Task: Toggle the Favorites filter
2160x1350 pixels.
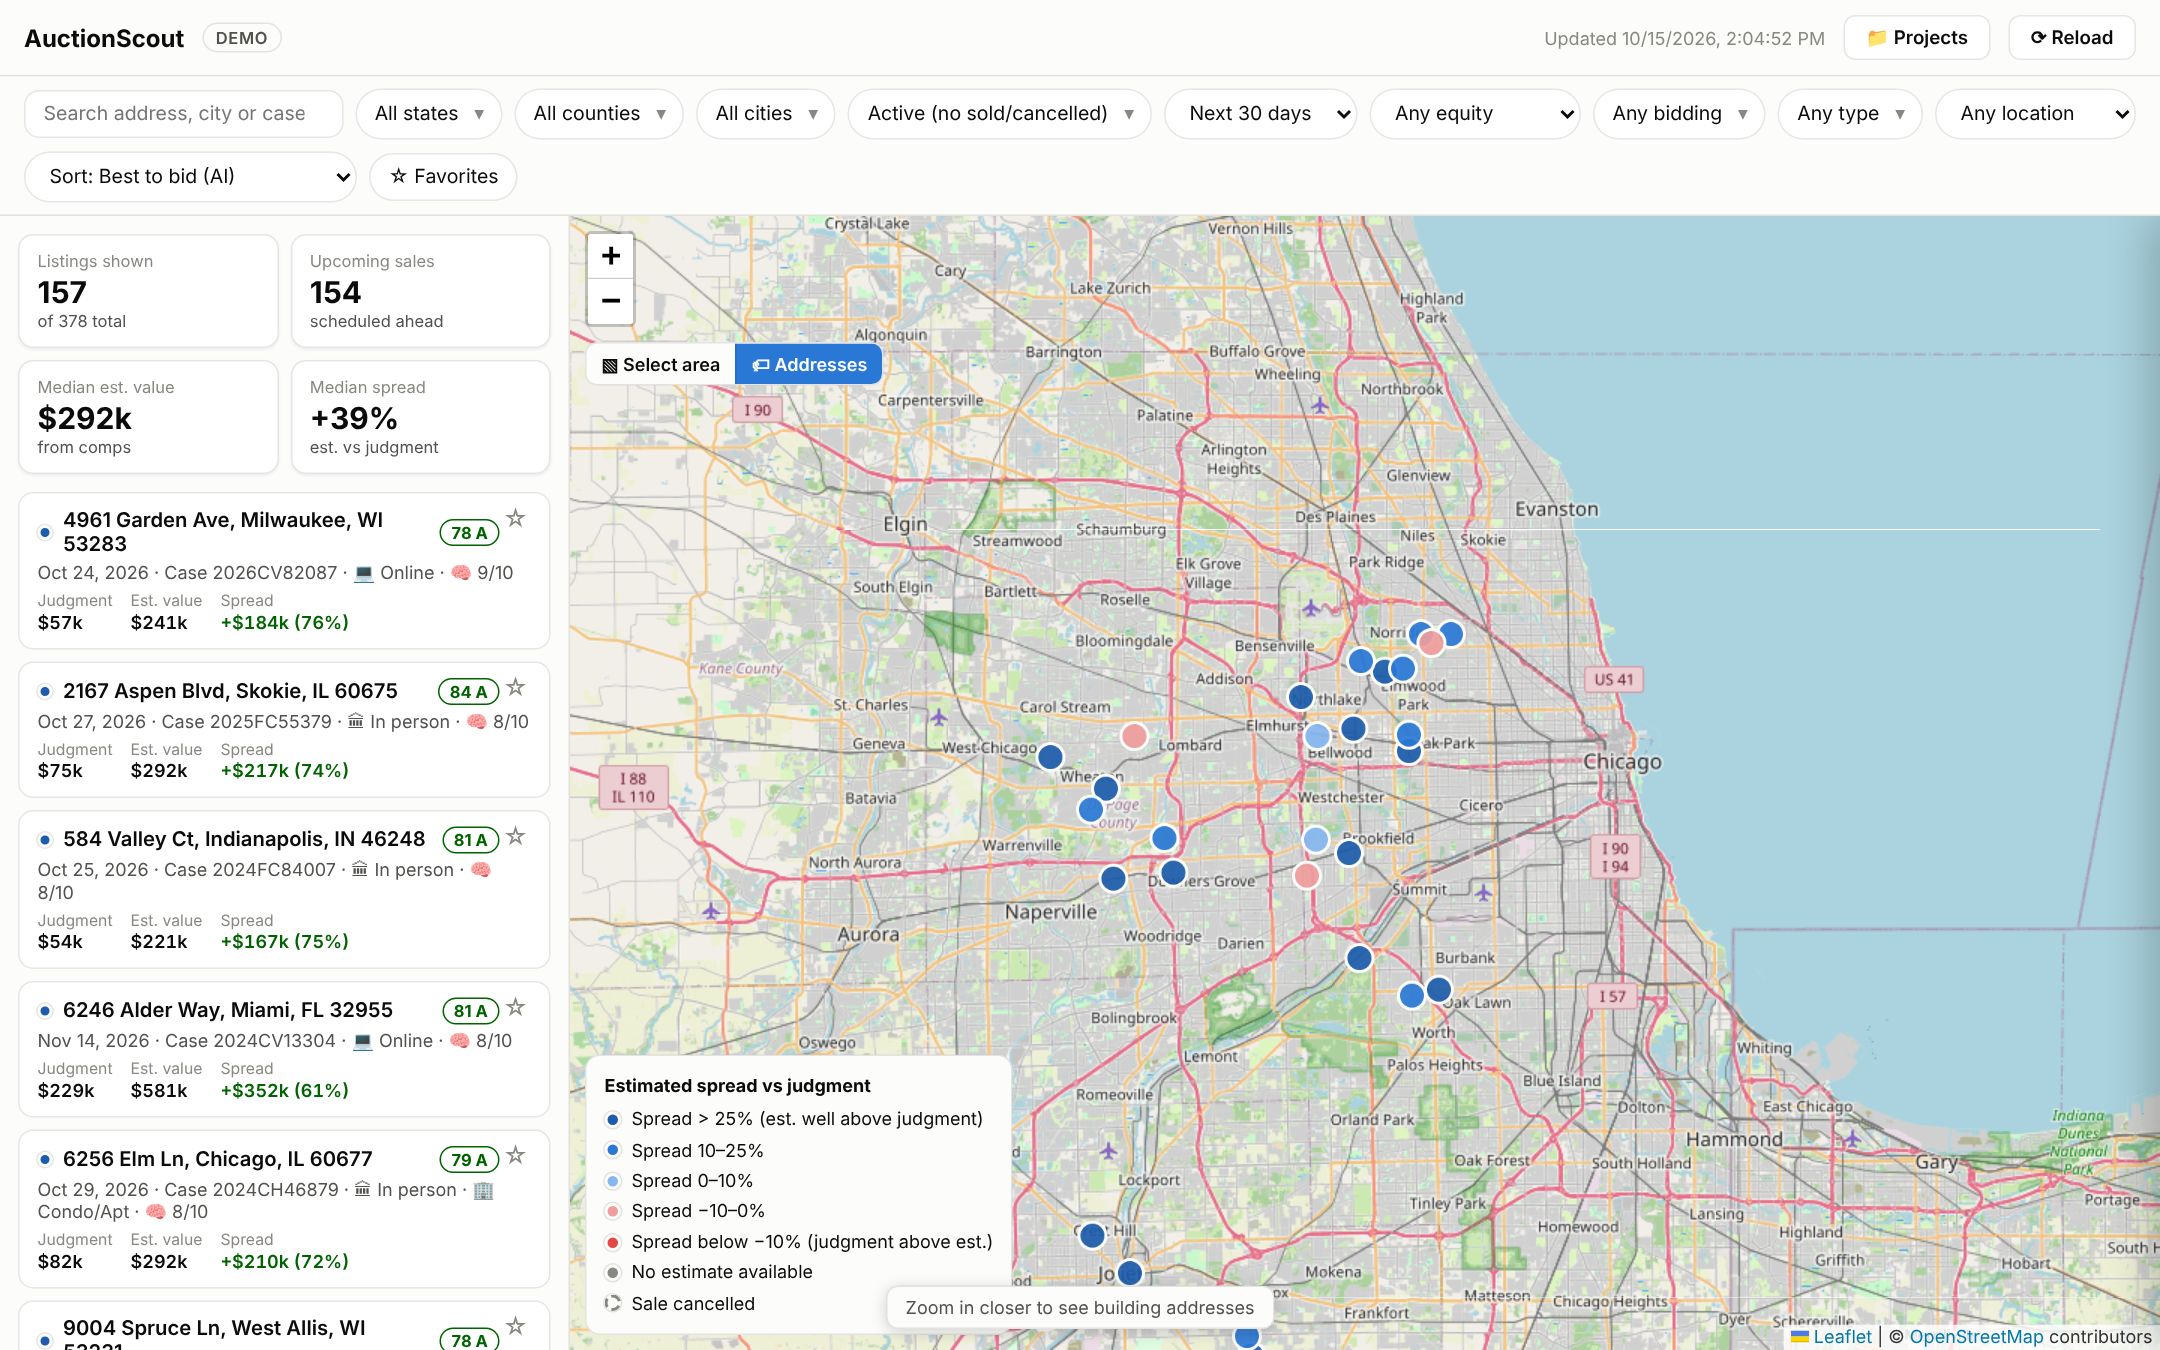Action: point(443,177)
